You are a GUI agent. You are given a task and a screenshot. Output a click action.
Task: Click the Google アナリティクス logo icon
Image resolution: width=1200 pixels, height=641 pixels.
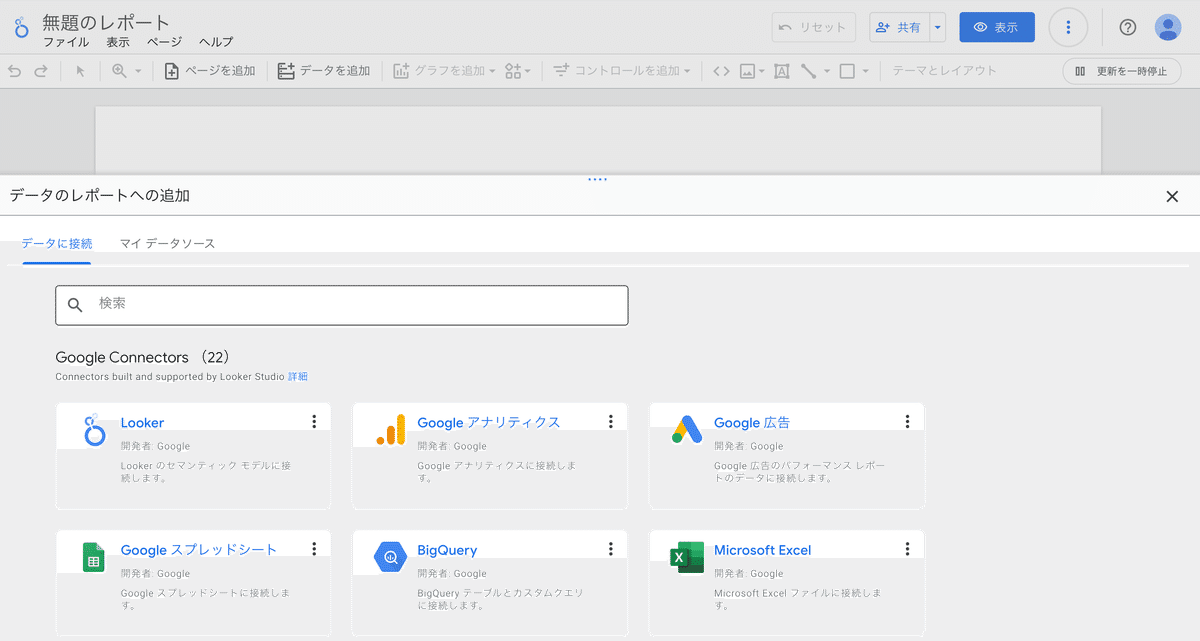(391, 429)
